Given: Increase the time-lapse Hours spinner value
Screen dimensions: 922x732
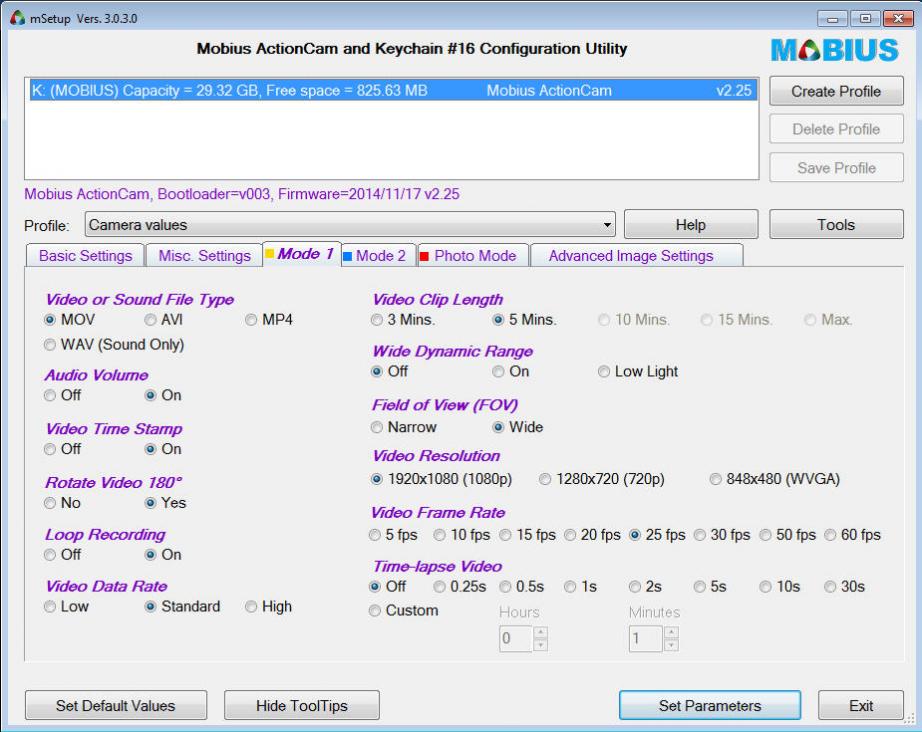Looking at the screenshot, I should [542, 632].
